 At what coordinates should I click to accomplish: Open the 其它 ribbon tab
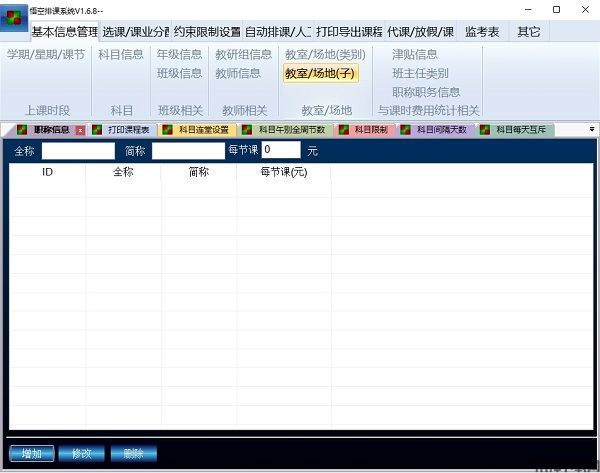tap(529, 31)
